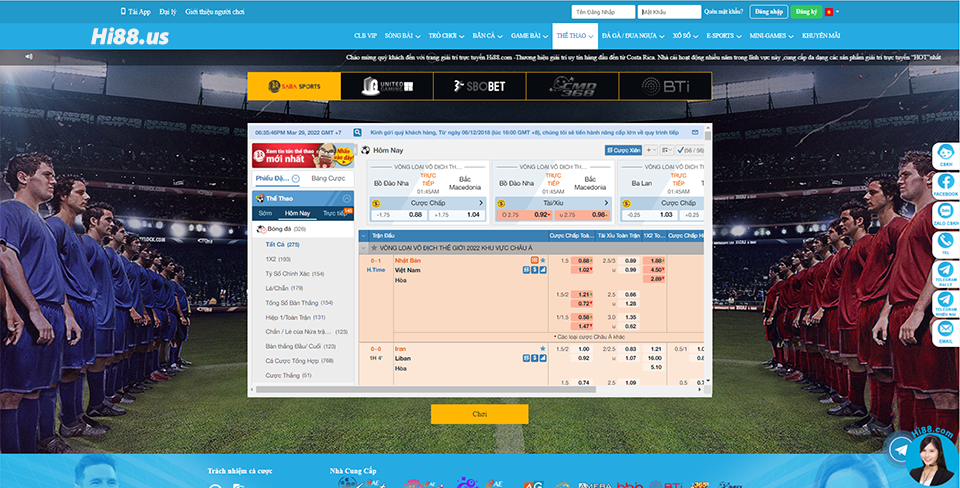Open Zalo CSKH sidebar icon
This screenshot has width=960, height=488.
(945, 214)
